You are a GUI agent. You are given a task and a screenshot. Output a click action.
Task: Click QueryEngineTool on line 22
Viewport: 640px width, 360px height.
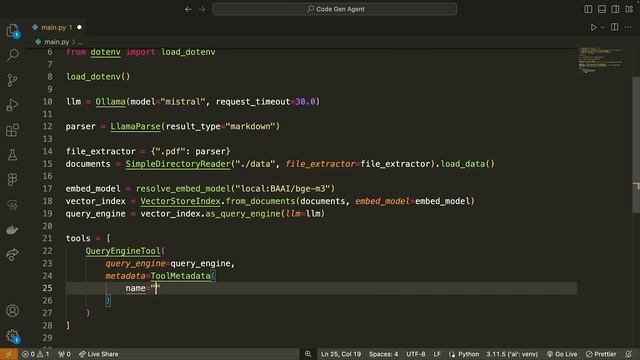click(123, 251)
